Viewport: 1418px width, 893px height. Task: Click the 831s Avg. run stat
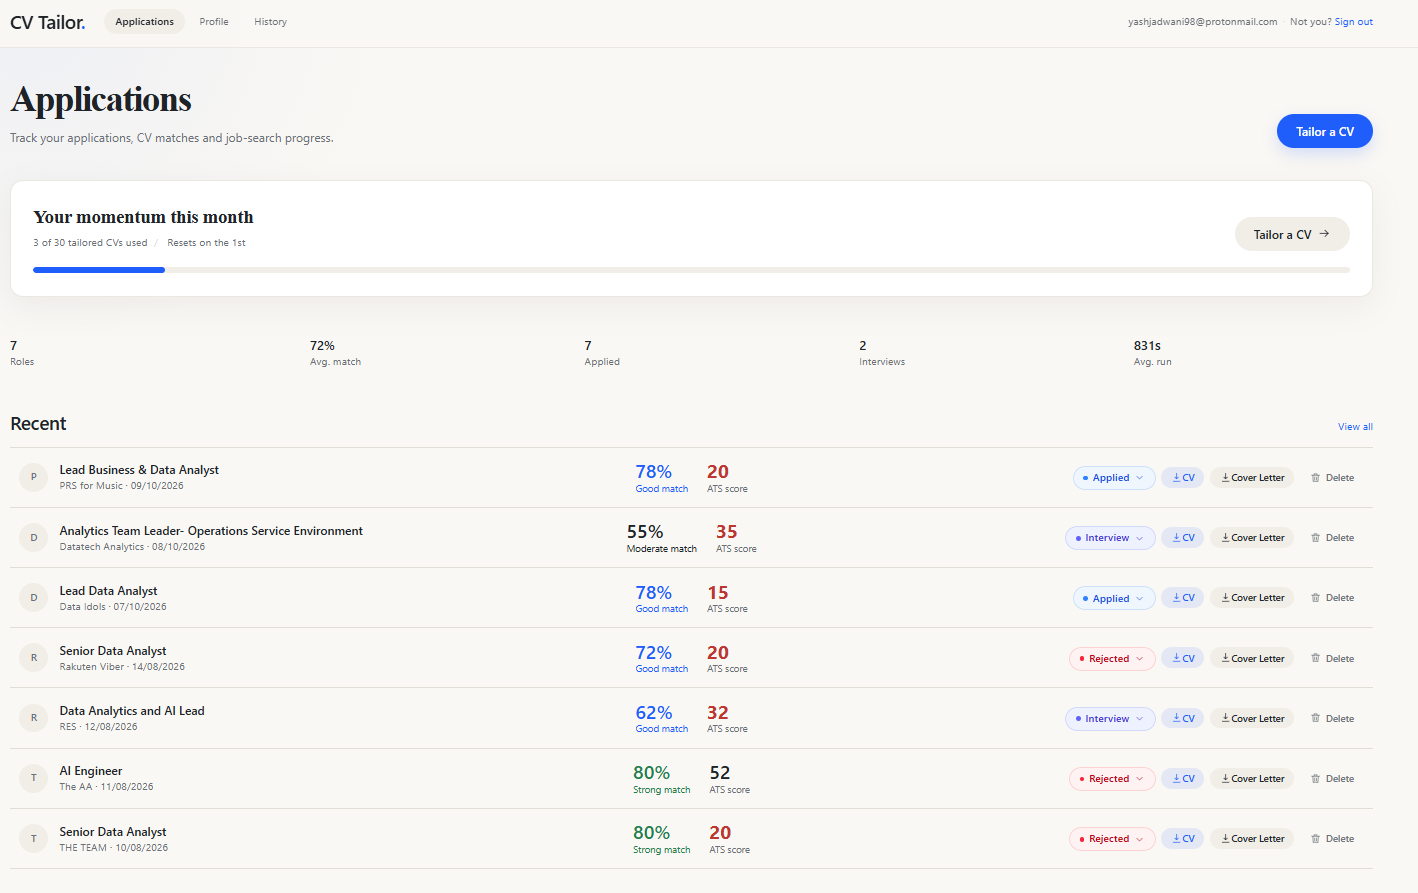click(x=1152, y=353)
